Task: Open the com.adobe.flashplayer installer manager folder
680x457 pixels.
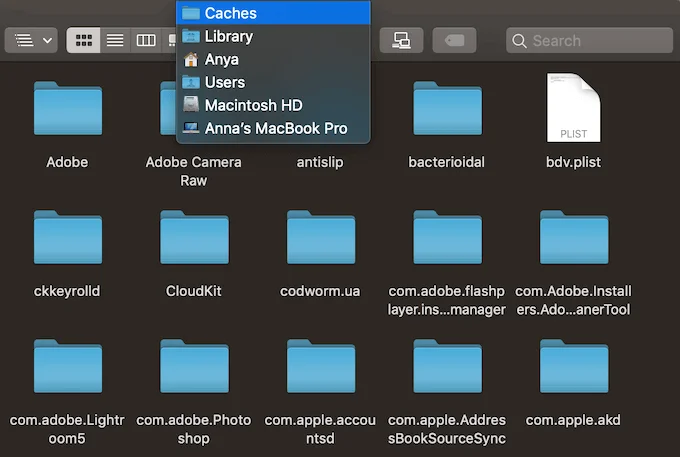Action: click(x=447, y=237)
